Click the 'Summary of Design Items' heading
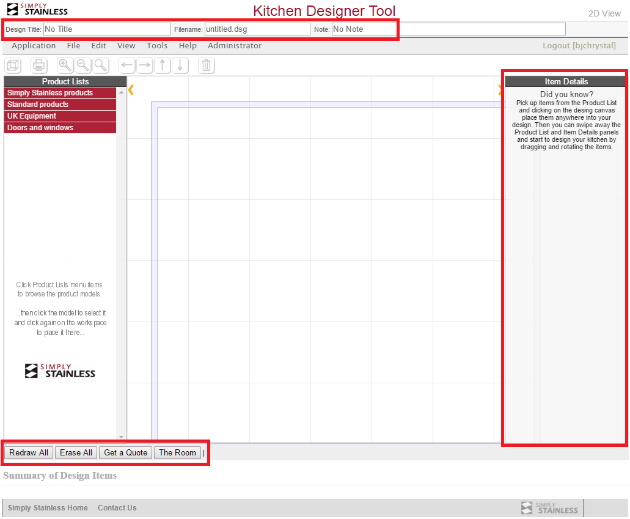Image resolution: width=630 pixels, height=519 pixels. tap(60, 476)
